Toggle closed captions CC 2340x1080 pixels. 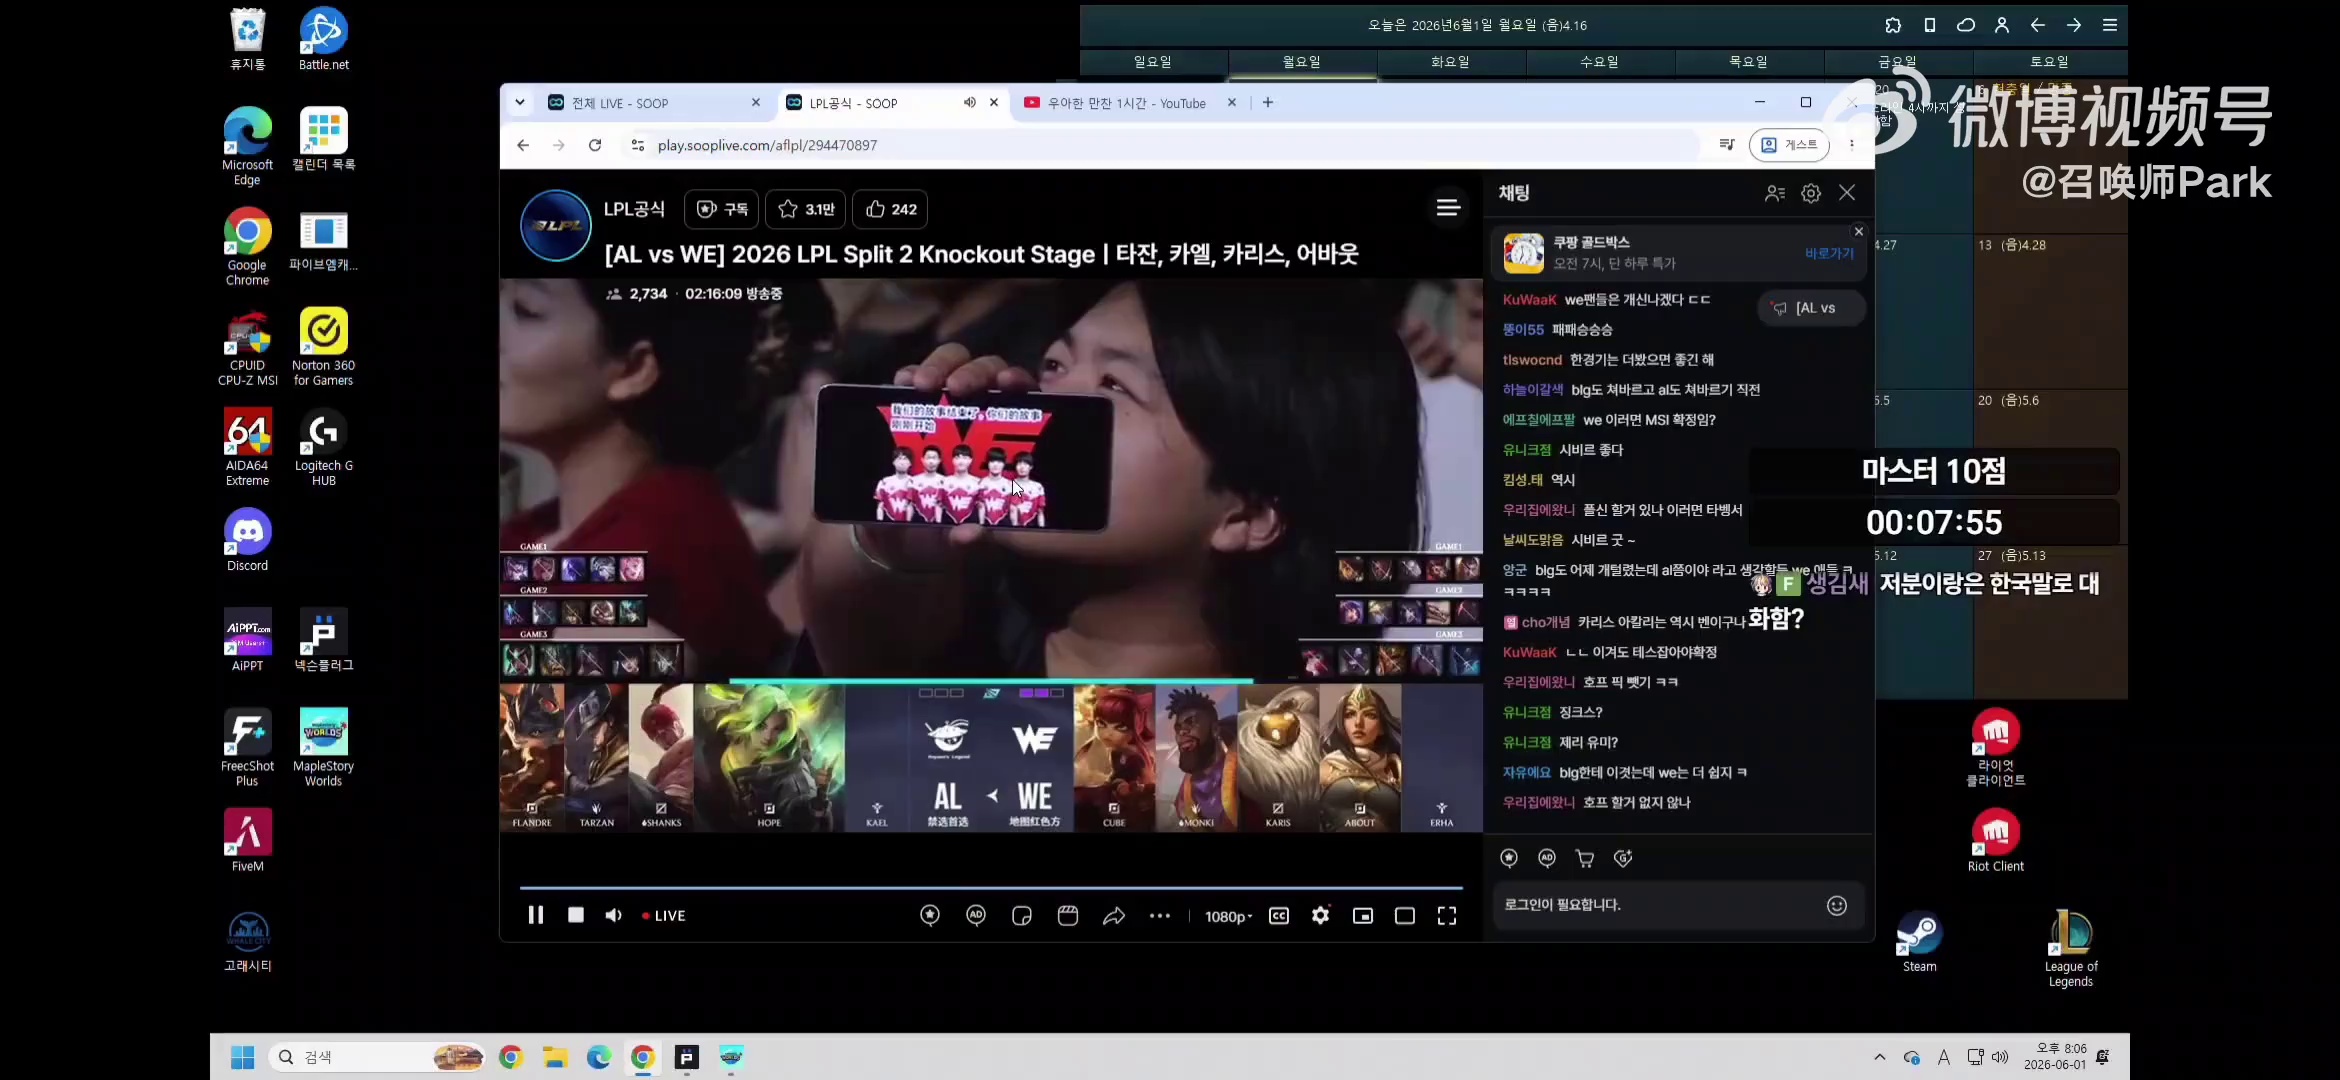point(1279,916)
